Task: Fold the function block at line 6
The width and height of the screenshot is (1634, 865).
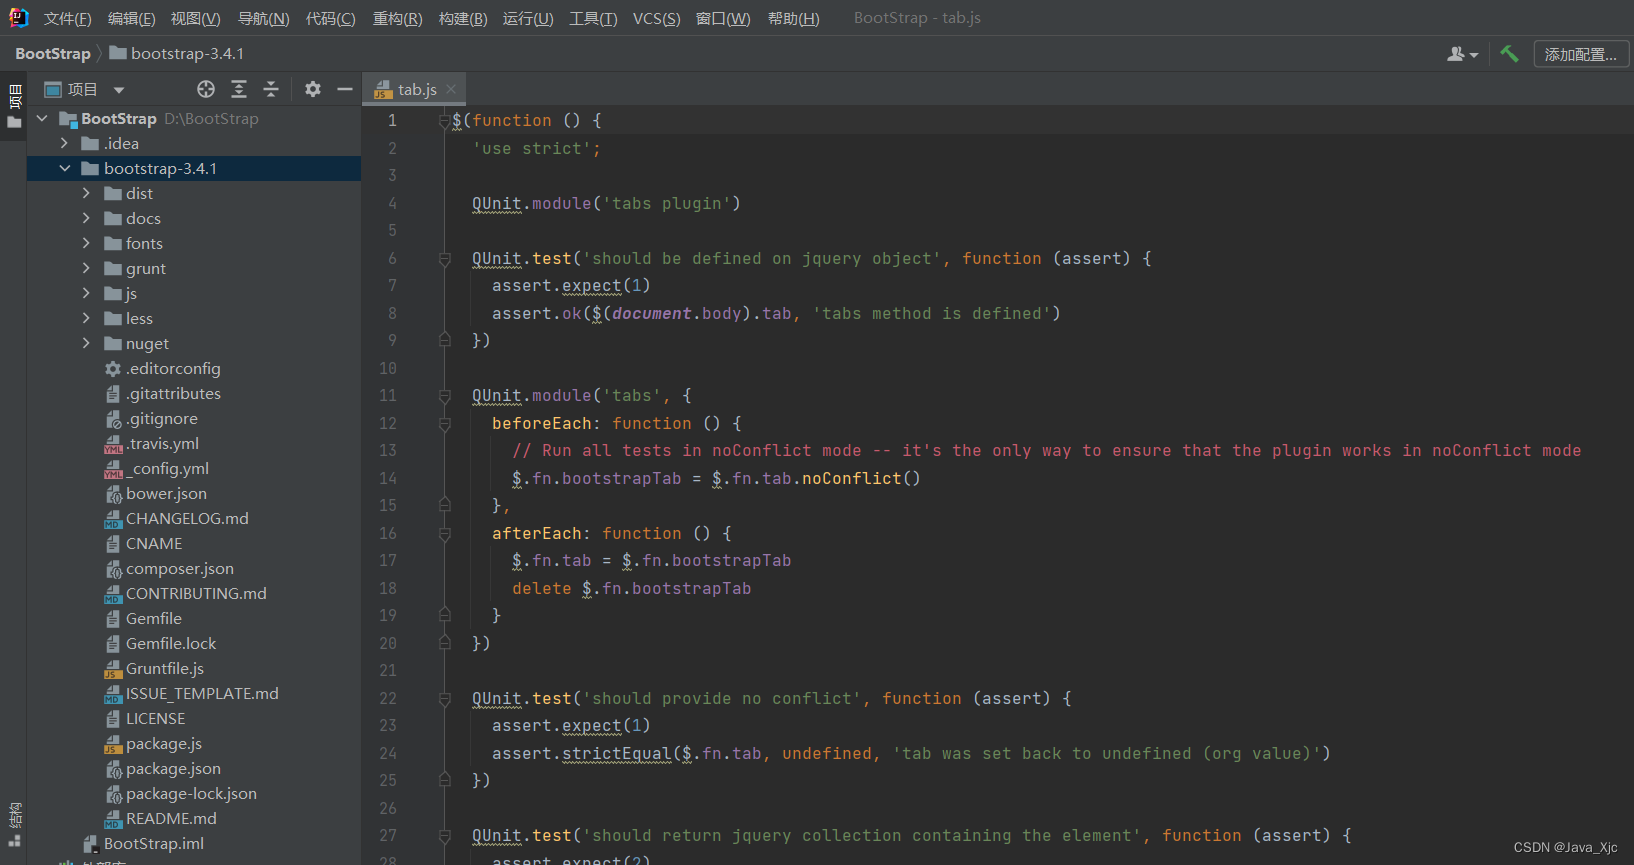Action: click(x=445, y=259)
